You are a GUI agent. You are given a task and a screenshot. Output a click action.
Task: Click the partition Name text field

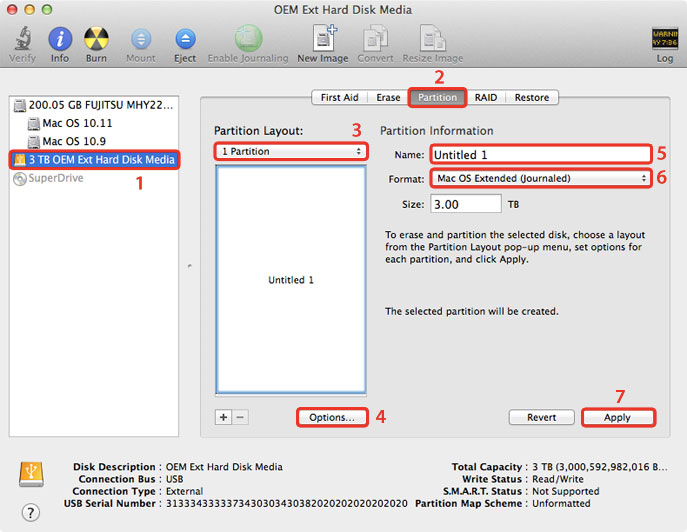[x=540, y=155]
